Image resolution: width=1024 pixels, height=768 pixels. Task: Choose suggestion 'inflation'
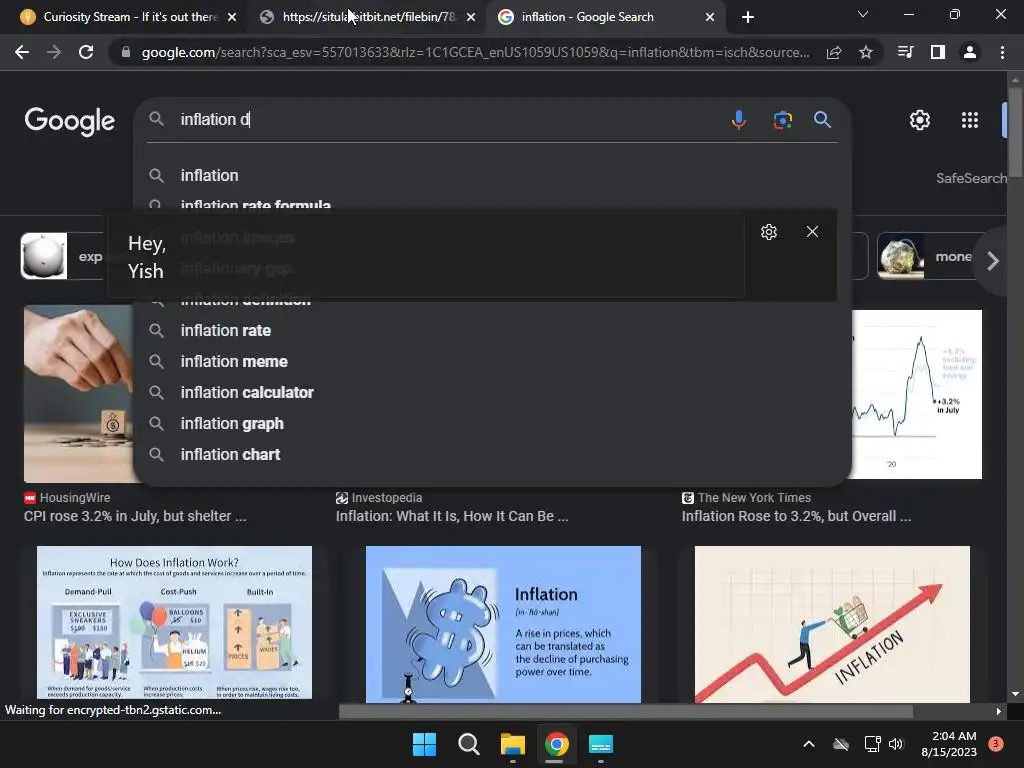pos(492,176)
